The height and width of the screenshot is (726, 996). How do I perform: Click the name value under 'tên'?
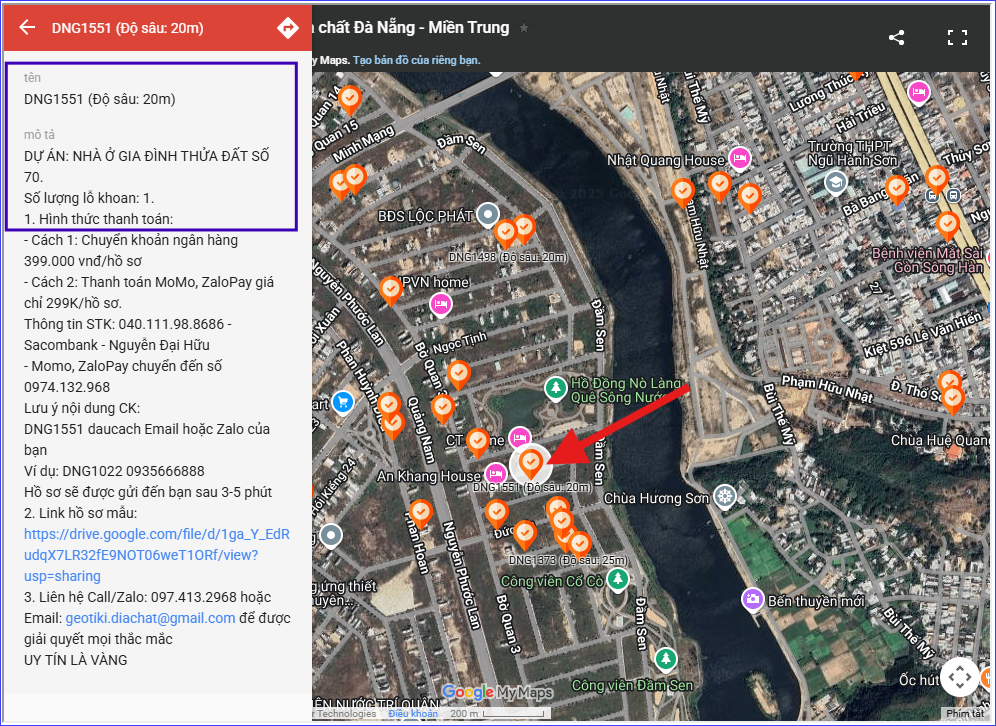click(x=100, y=99)
